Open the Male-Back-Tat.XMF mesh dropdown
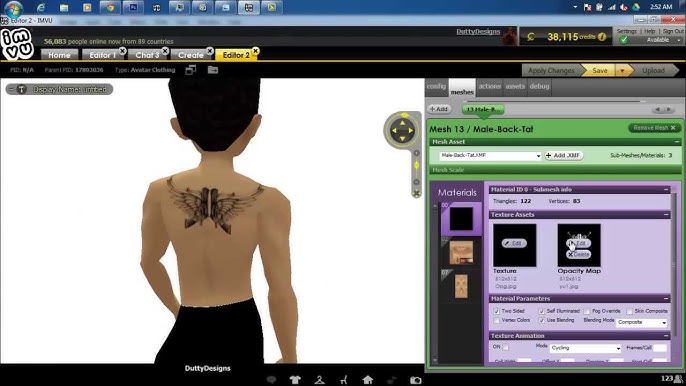This screenshot has width=686, height=386. coord(490,155)
